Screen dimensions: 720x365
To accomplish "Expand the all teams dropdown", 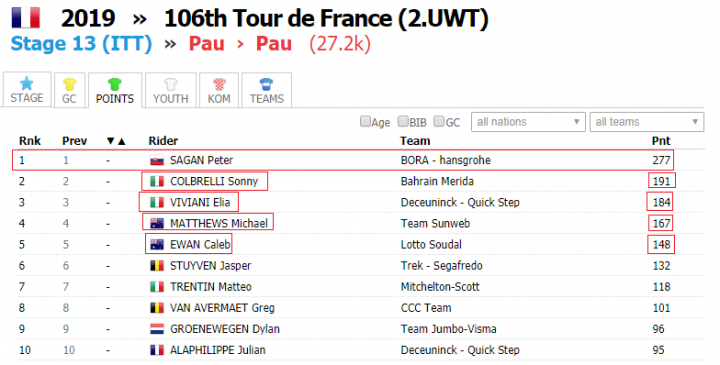I will pyautogui.click(x=647, y=122).
